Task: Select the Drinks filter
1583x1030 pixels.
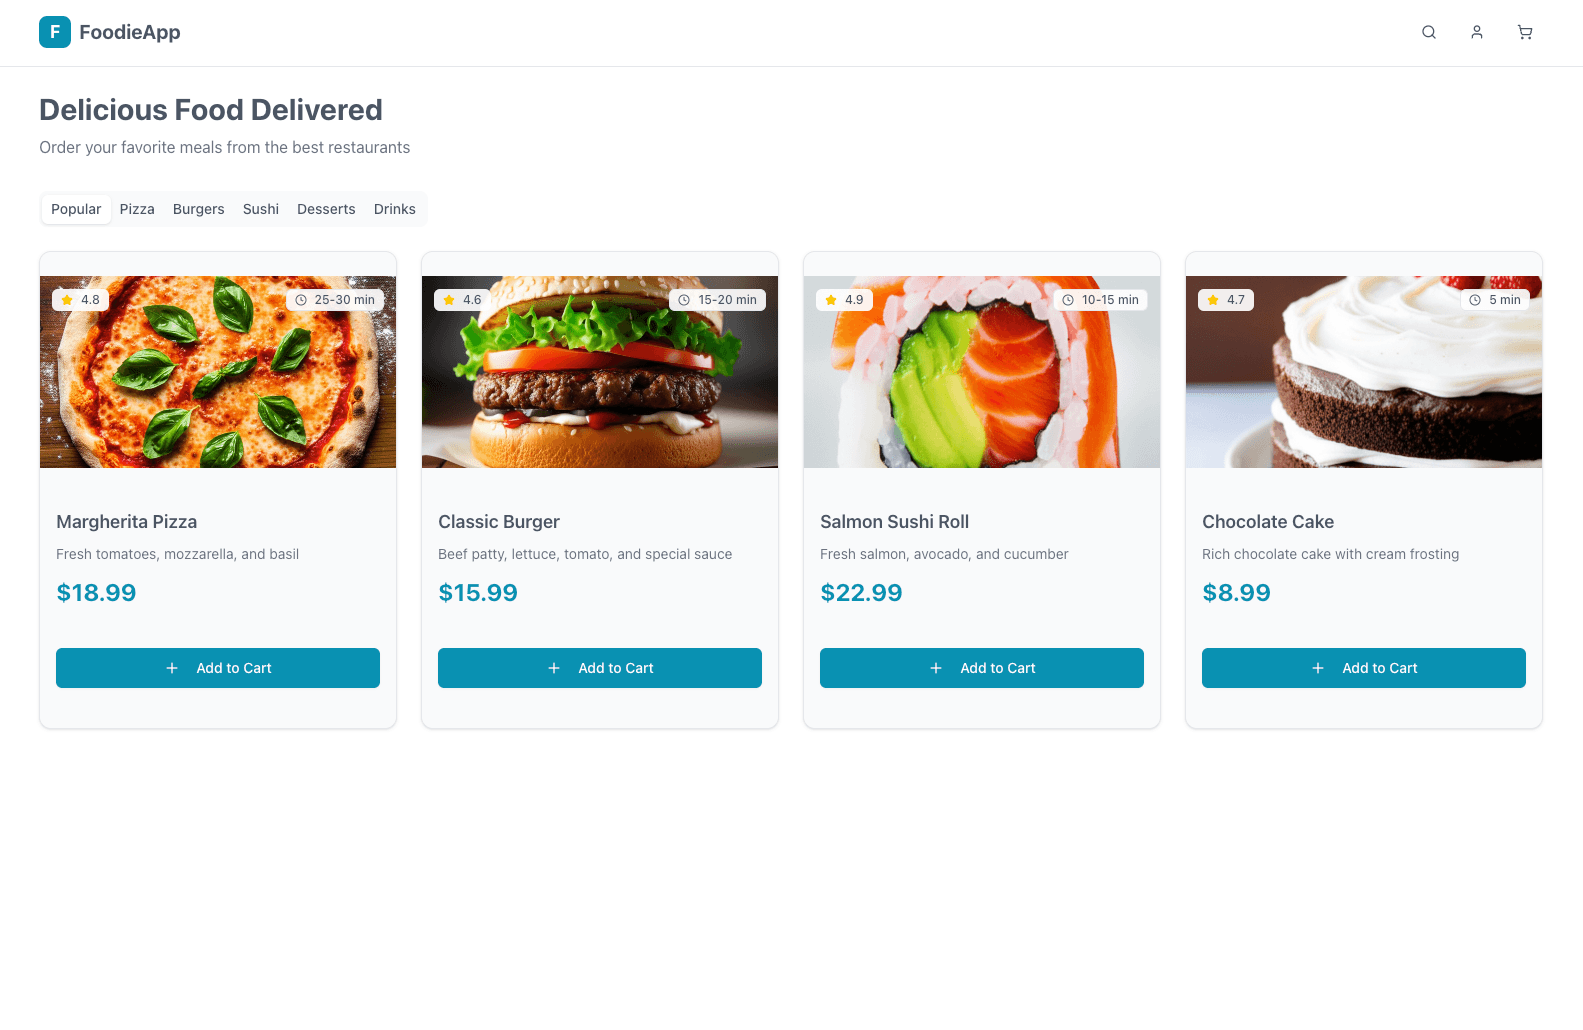Action: pyautogui.click(x=394, y=209)
